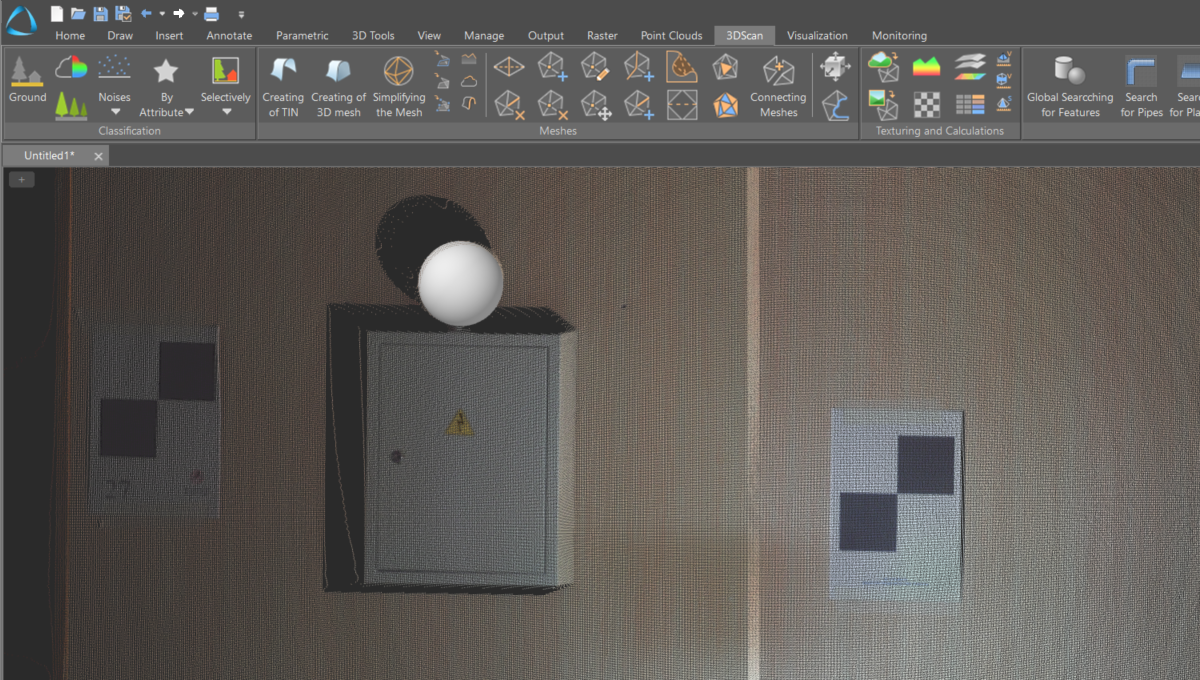The image size is (1200, 680).
Task: Launch Global Searching for Features
Action: point(1070,86)
